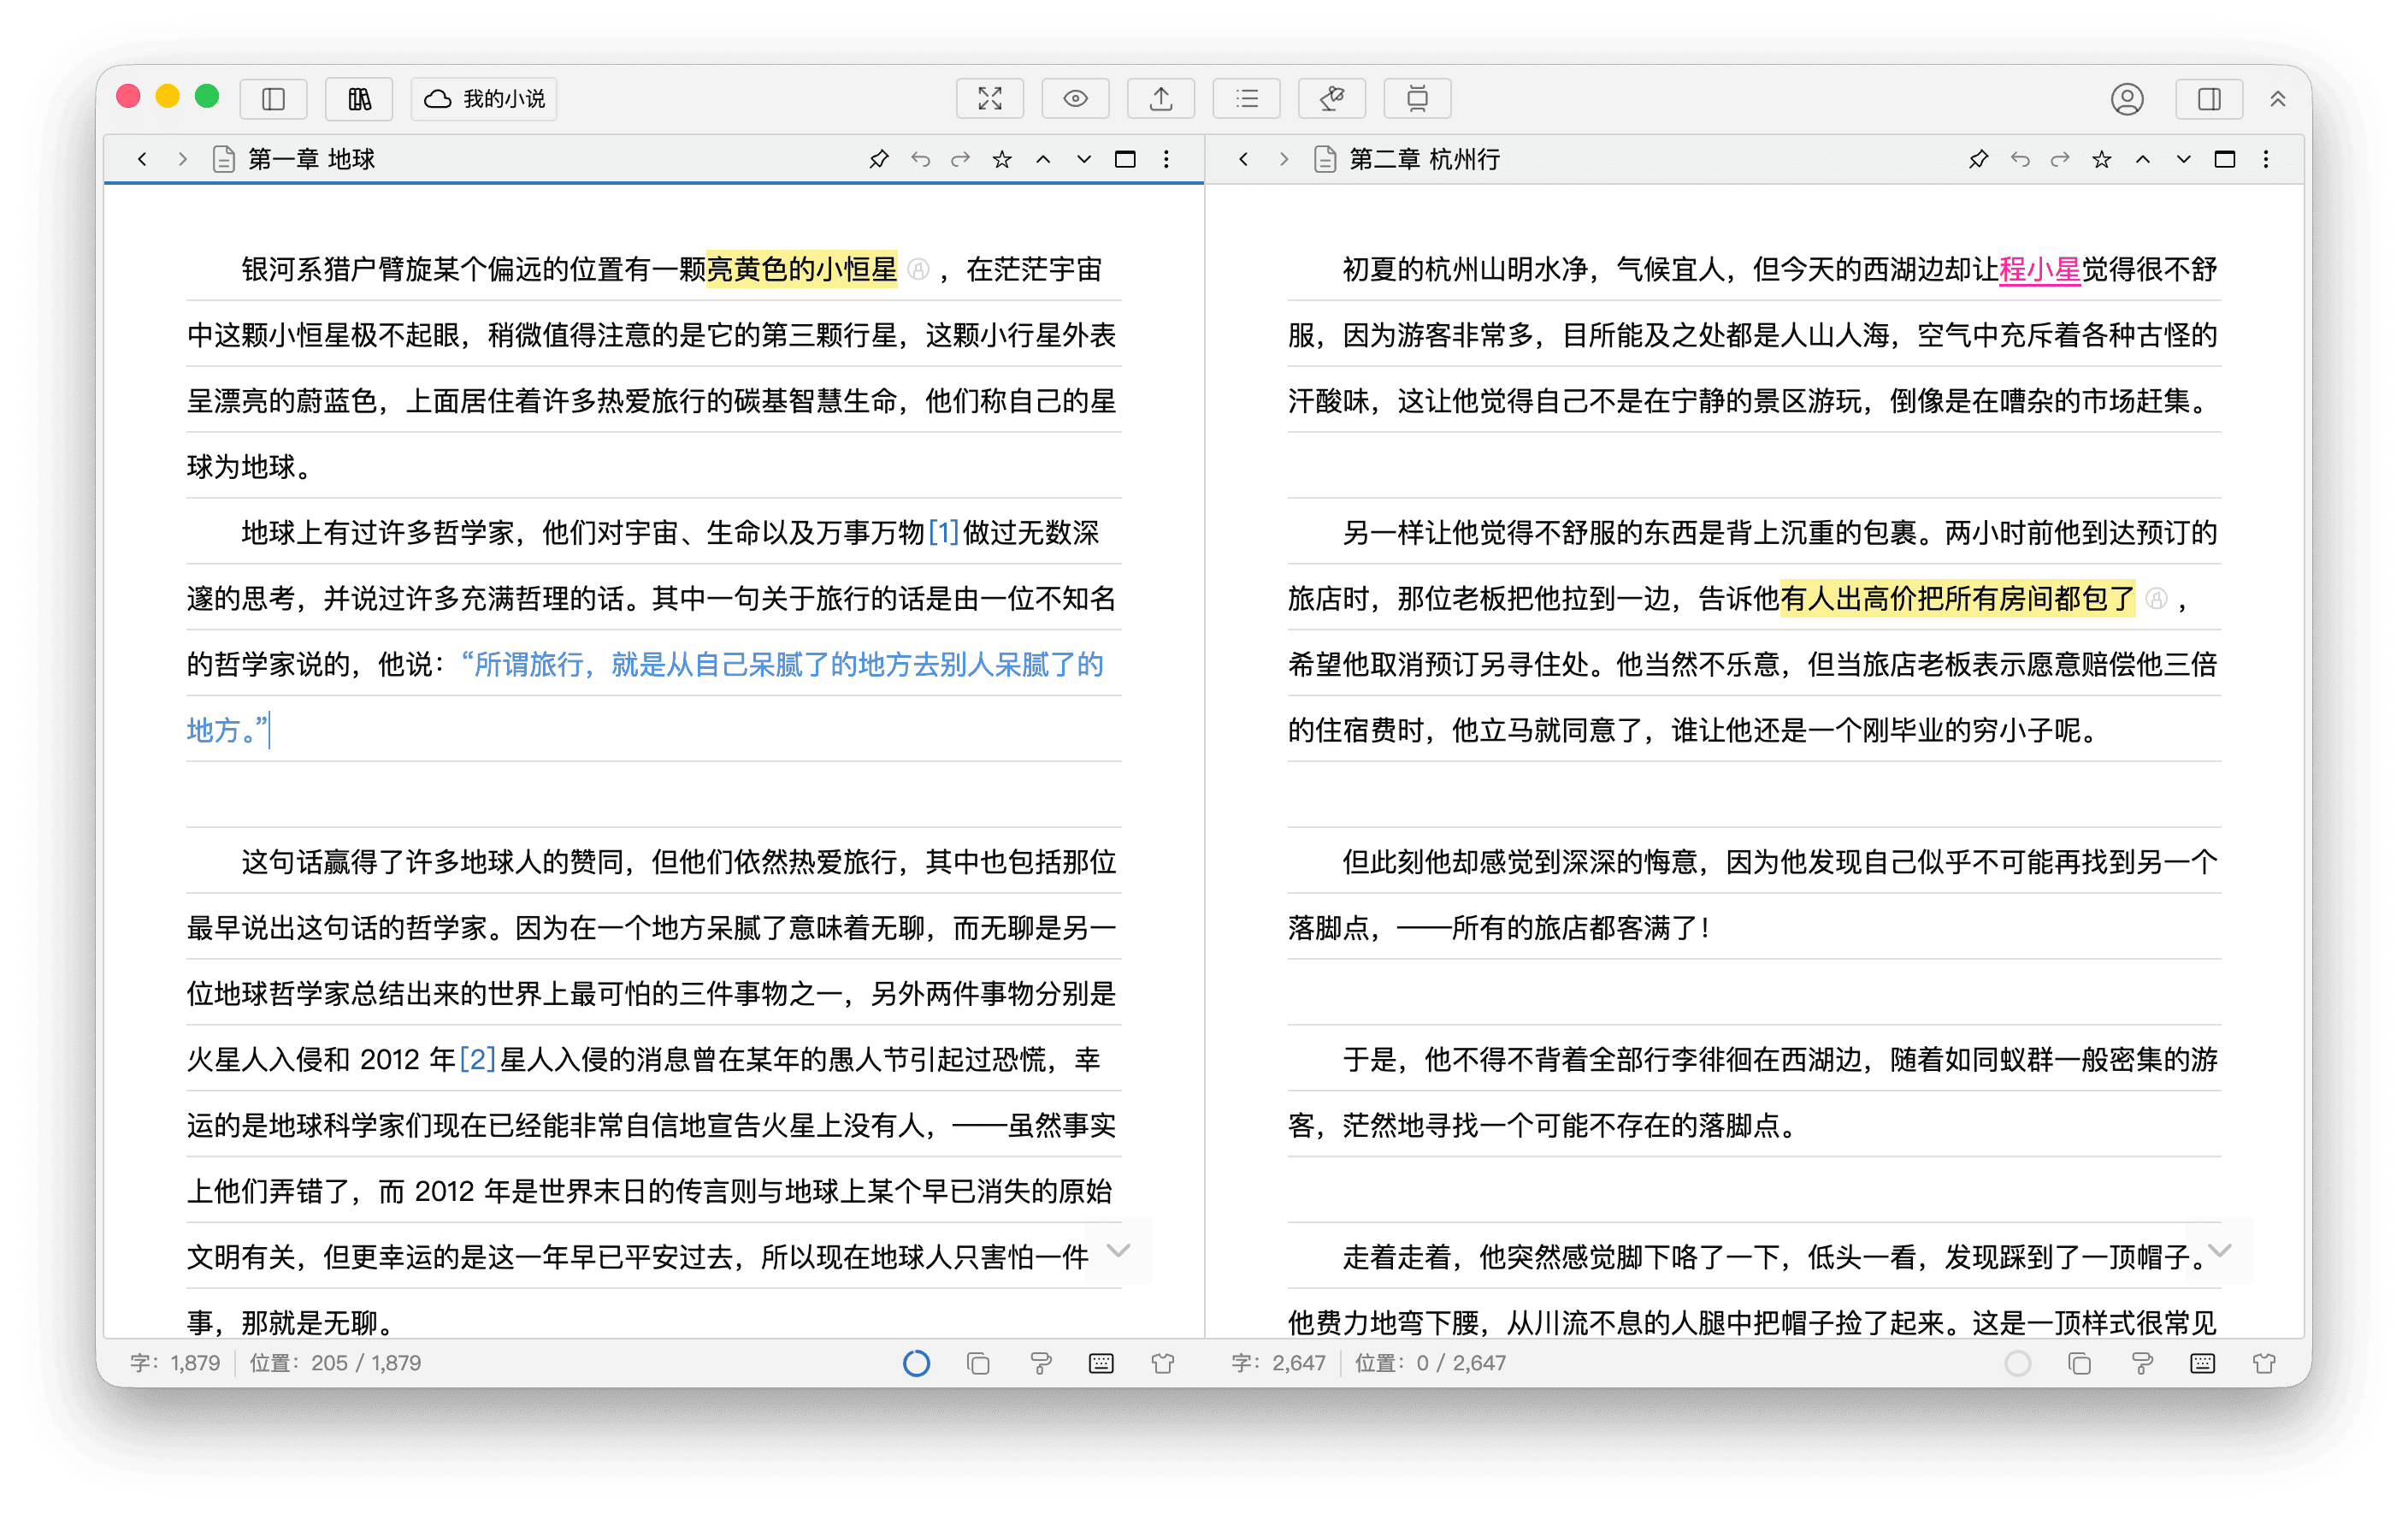2408x1514 pixels.
Task: Toggle the left sidebar panel icon
Action: pyautogui.click(x=273, y=98)
